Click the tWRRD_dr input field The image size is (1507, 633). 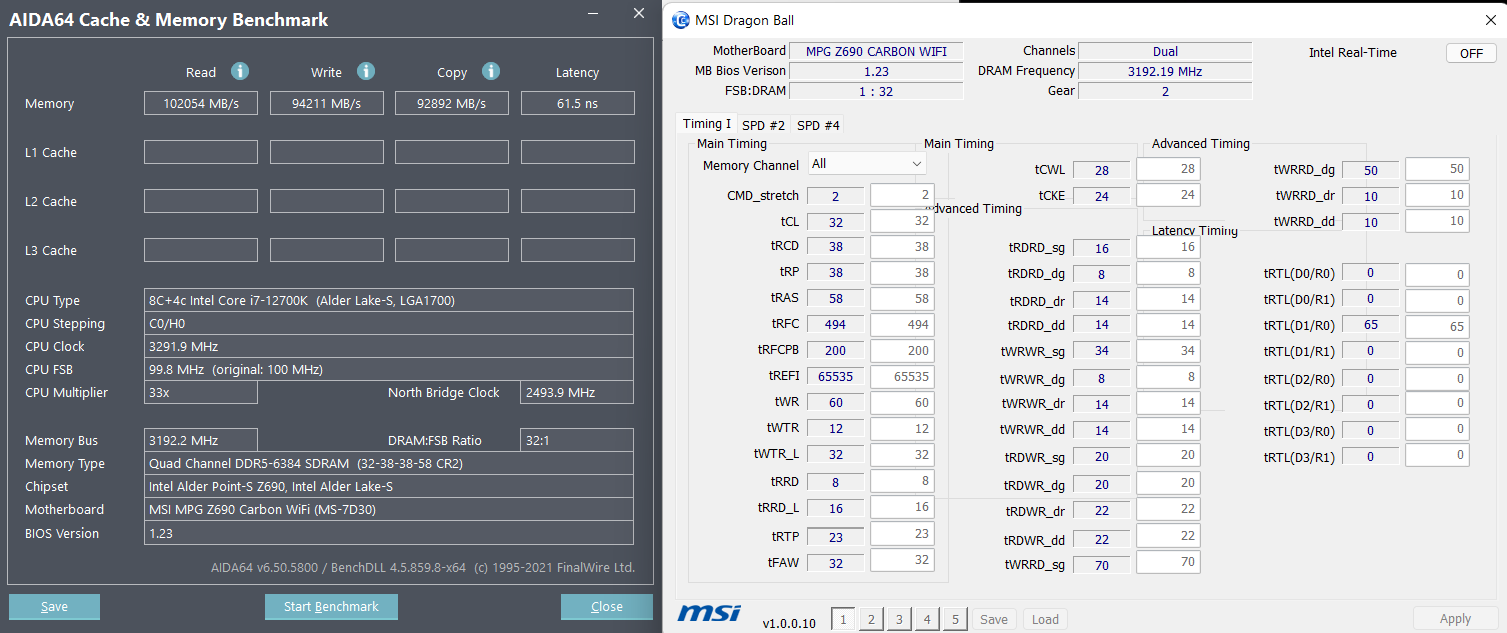1437,195
